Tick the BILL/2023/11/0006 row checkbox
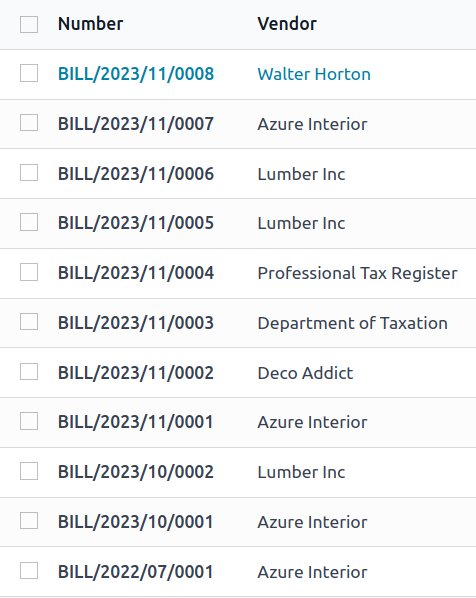The width and height of the screenshot is (476, 598). (x=29, y=173)
